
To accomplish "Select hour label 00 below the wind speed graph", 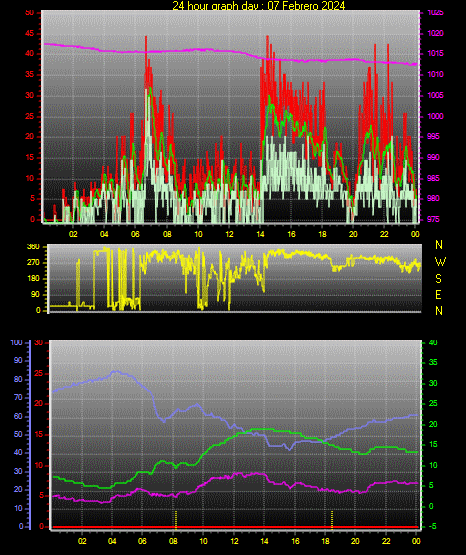I will click(415, 234).
